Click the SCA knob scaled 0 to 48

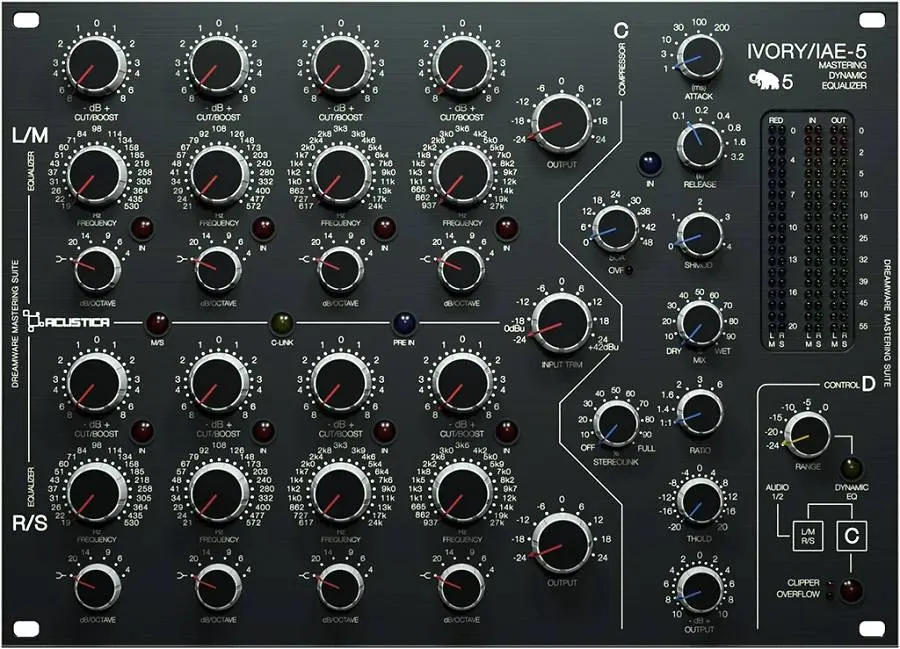coord(615,229)
